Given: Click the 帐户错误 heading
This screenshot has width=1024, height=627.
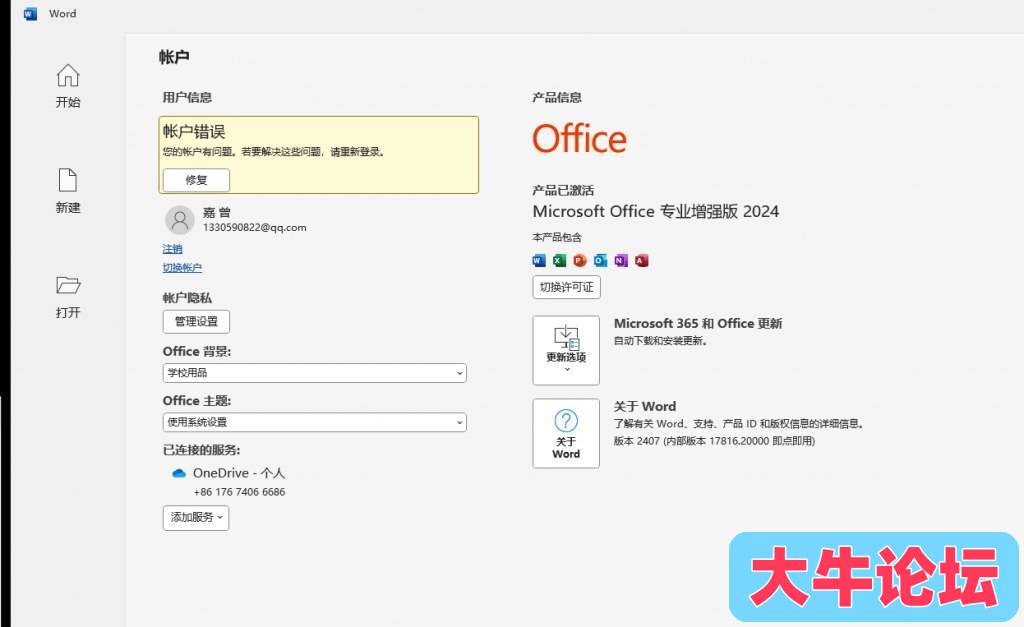Looking at the screenshot, I should (x=194, y=132).
